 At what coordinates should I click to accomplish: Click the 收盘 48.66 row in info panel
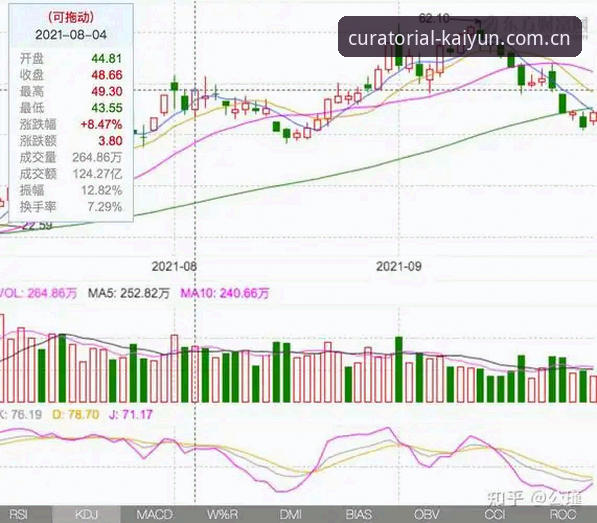71,75
